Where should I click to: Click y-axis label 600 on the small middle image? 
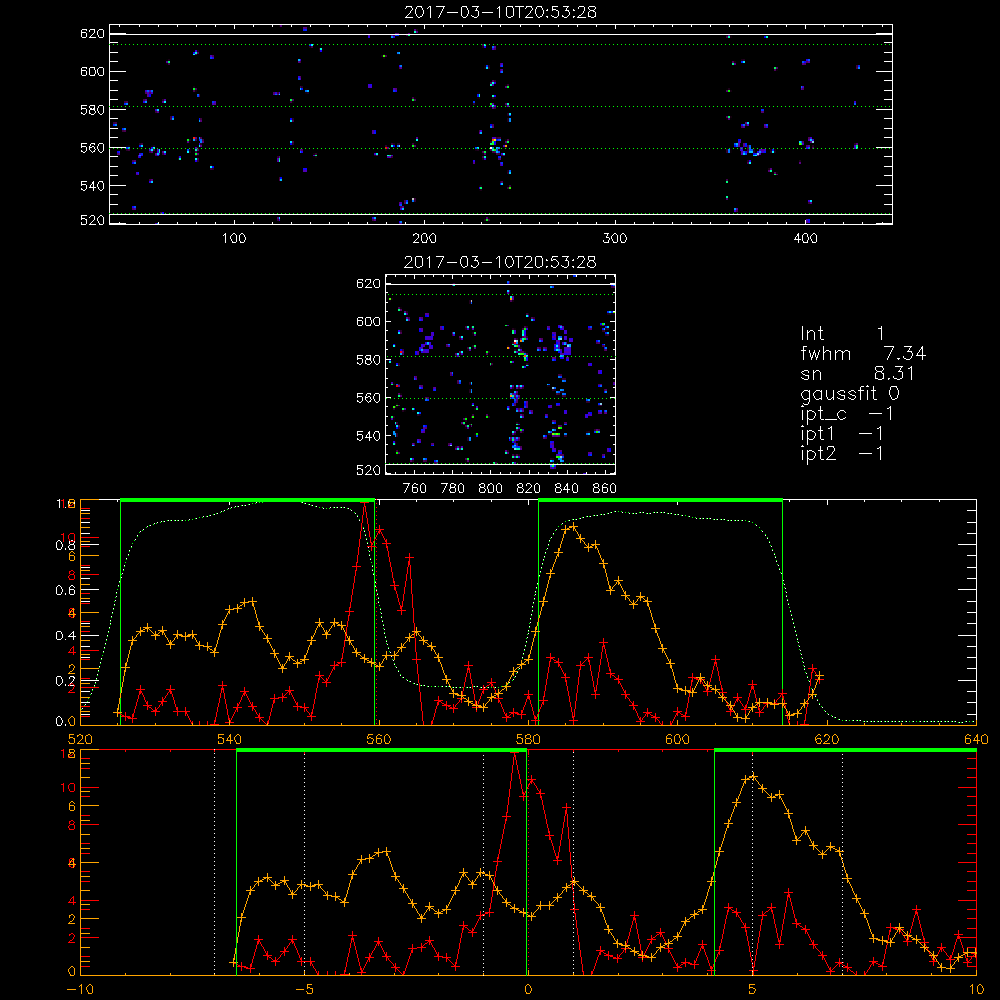(x=368, y=321)
